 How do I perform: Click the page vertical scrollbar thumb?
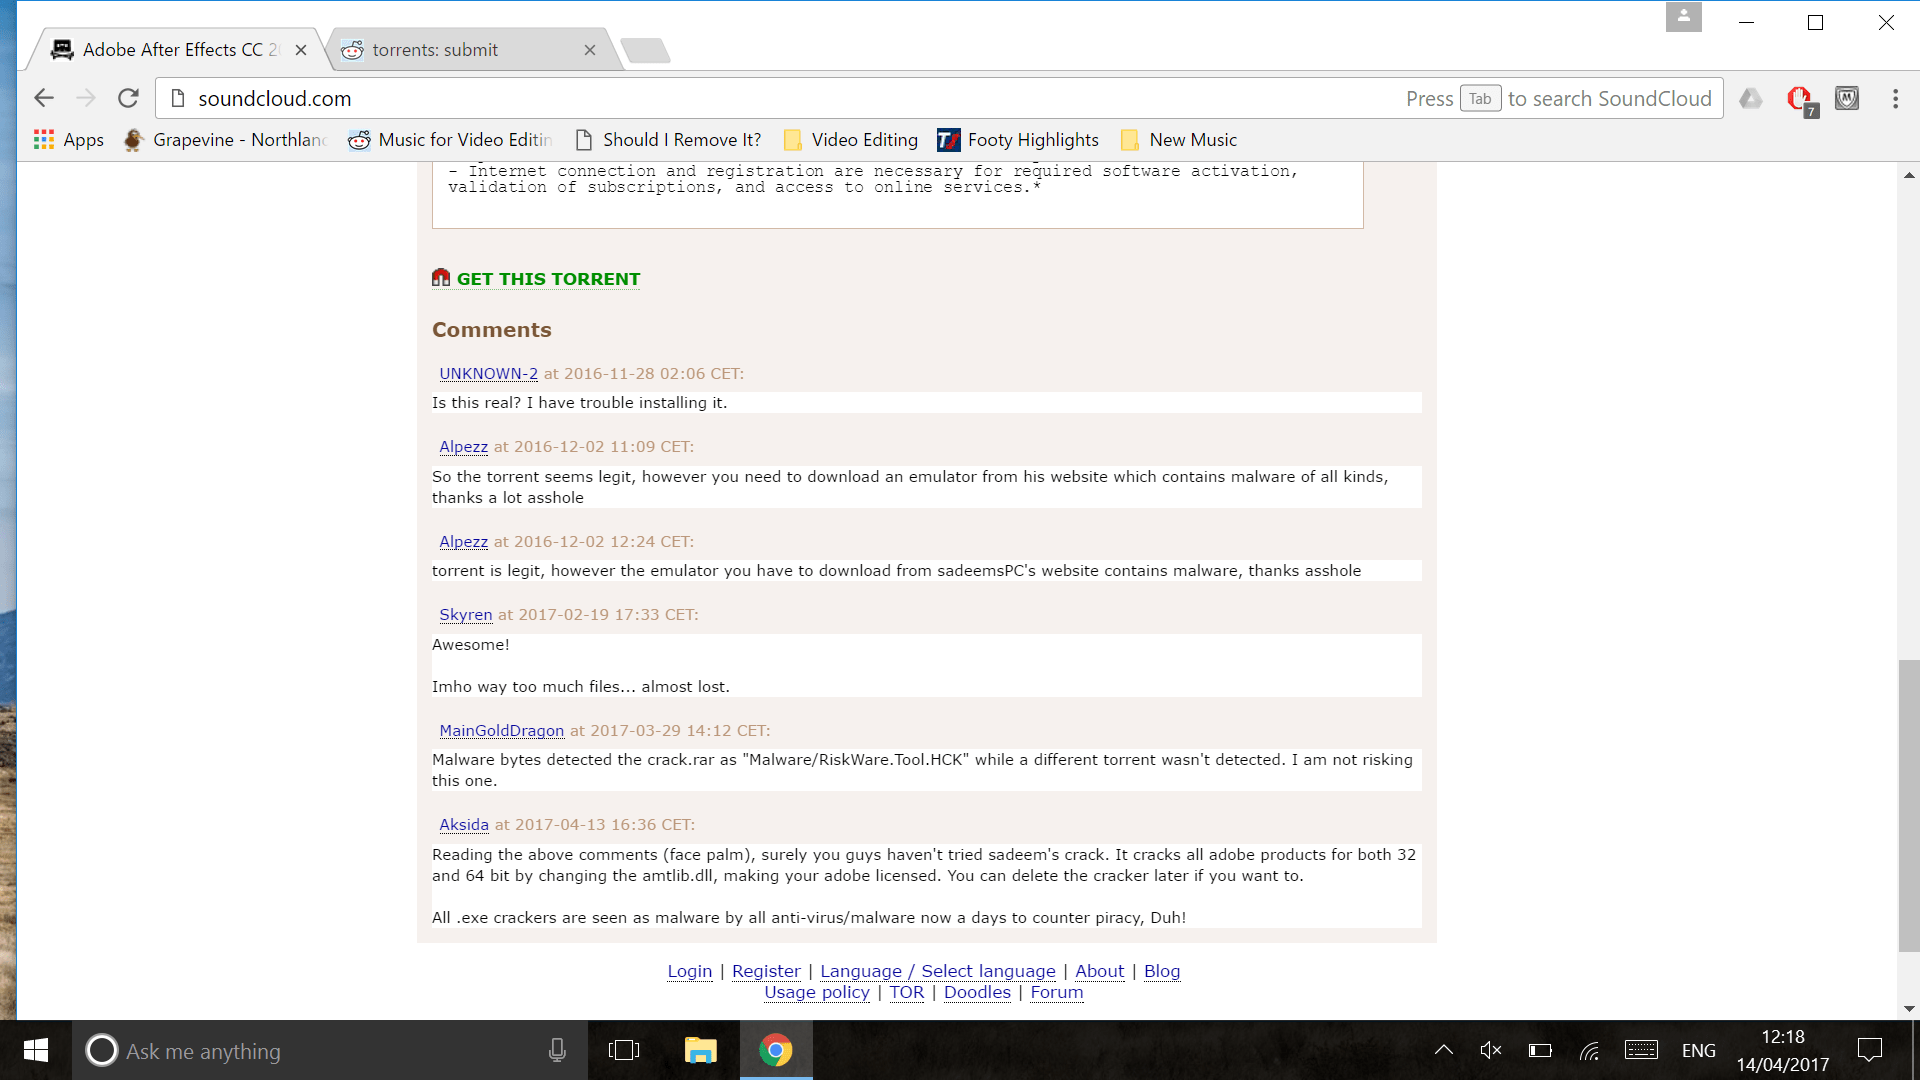point(1909,806)
